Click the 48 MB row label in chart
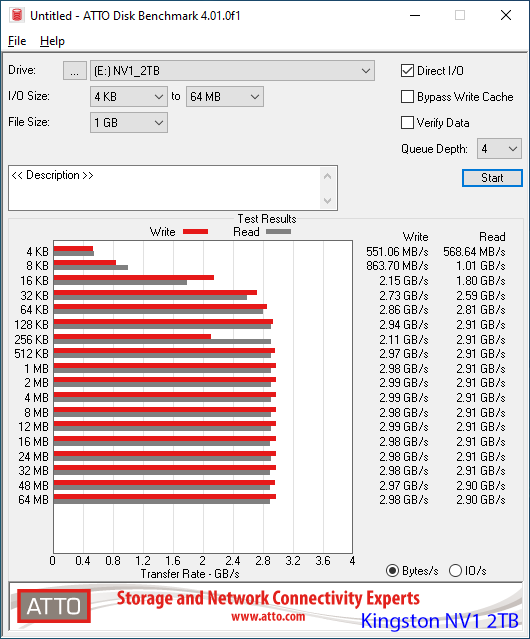This screenshot has height=639, width=530. [x=33, y=486]
